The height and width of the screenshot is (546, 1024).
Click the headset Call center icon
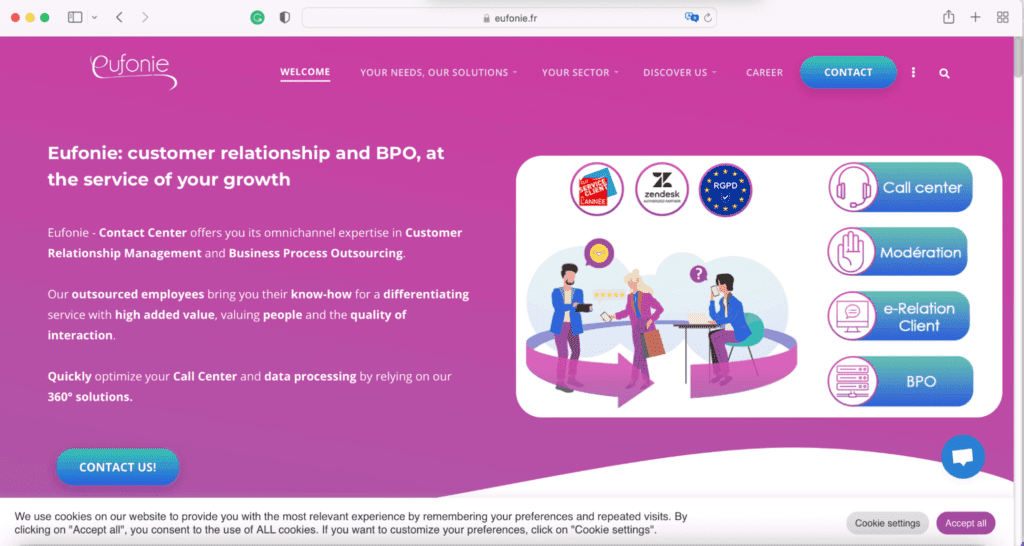(x=854, y=187)
